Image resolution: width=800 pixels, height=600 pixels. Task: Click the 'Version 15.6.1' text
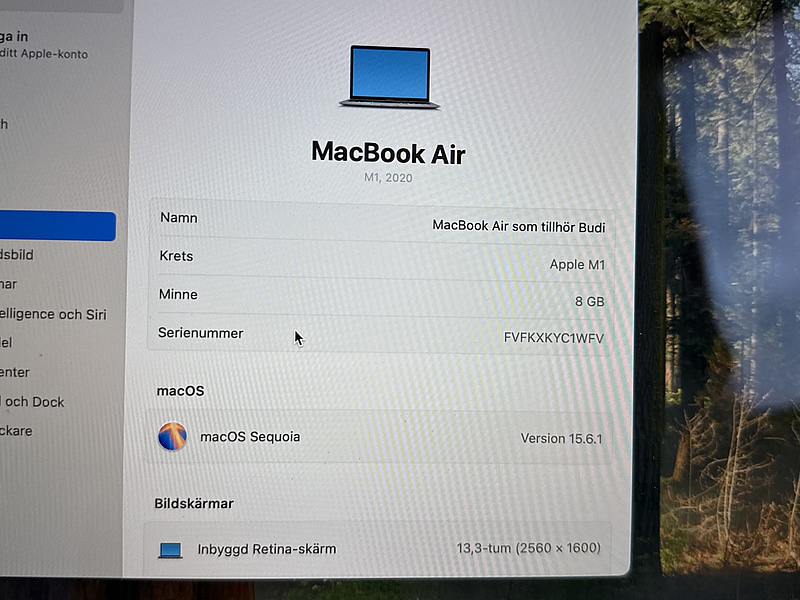[561, 438]
